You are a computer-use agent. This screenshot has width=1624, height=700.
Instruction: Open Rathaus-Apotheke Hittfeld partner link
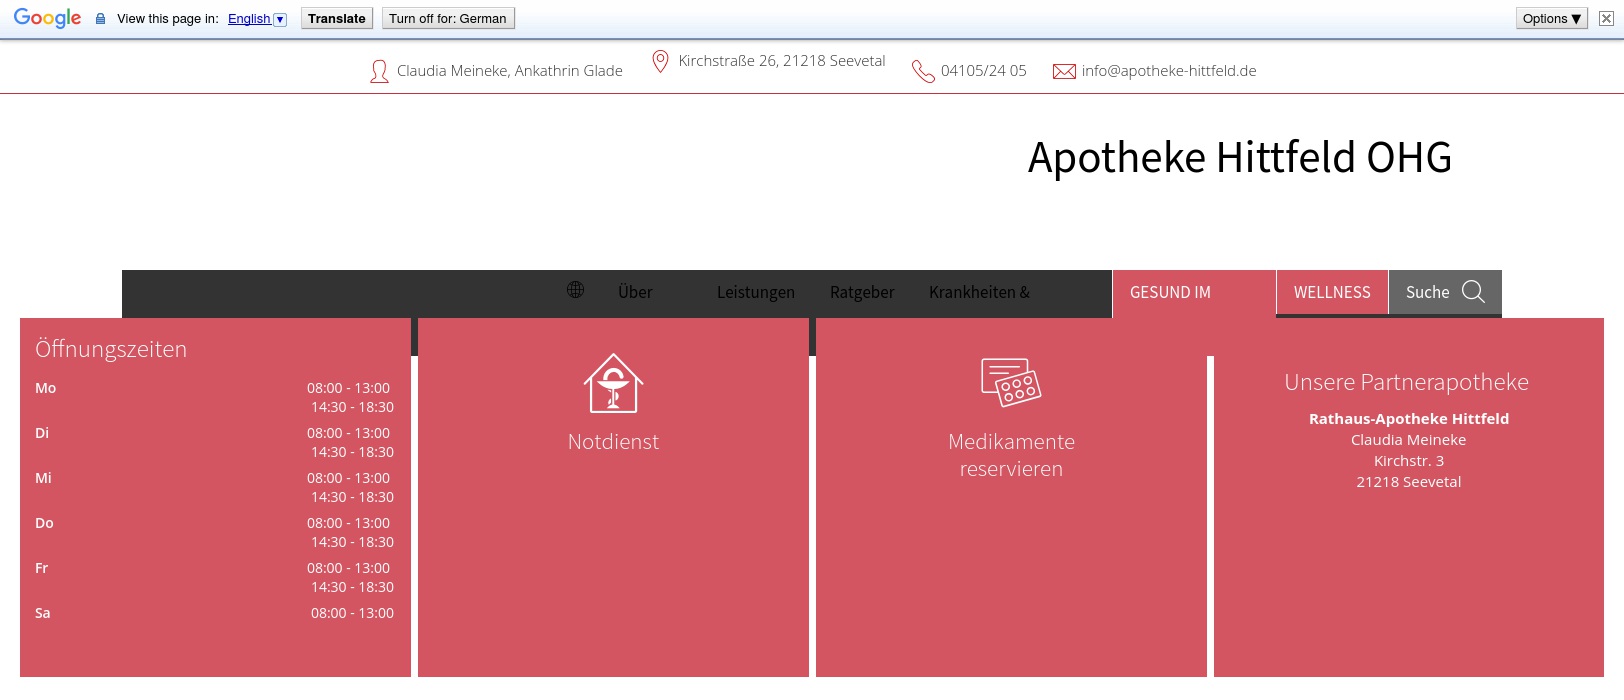(x=1408, y=419)
